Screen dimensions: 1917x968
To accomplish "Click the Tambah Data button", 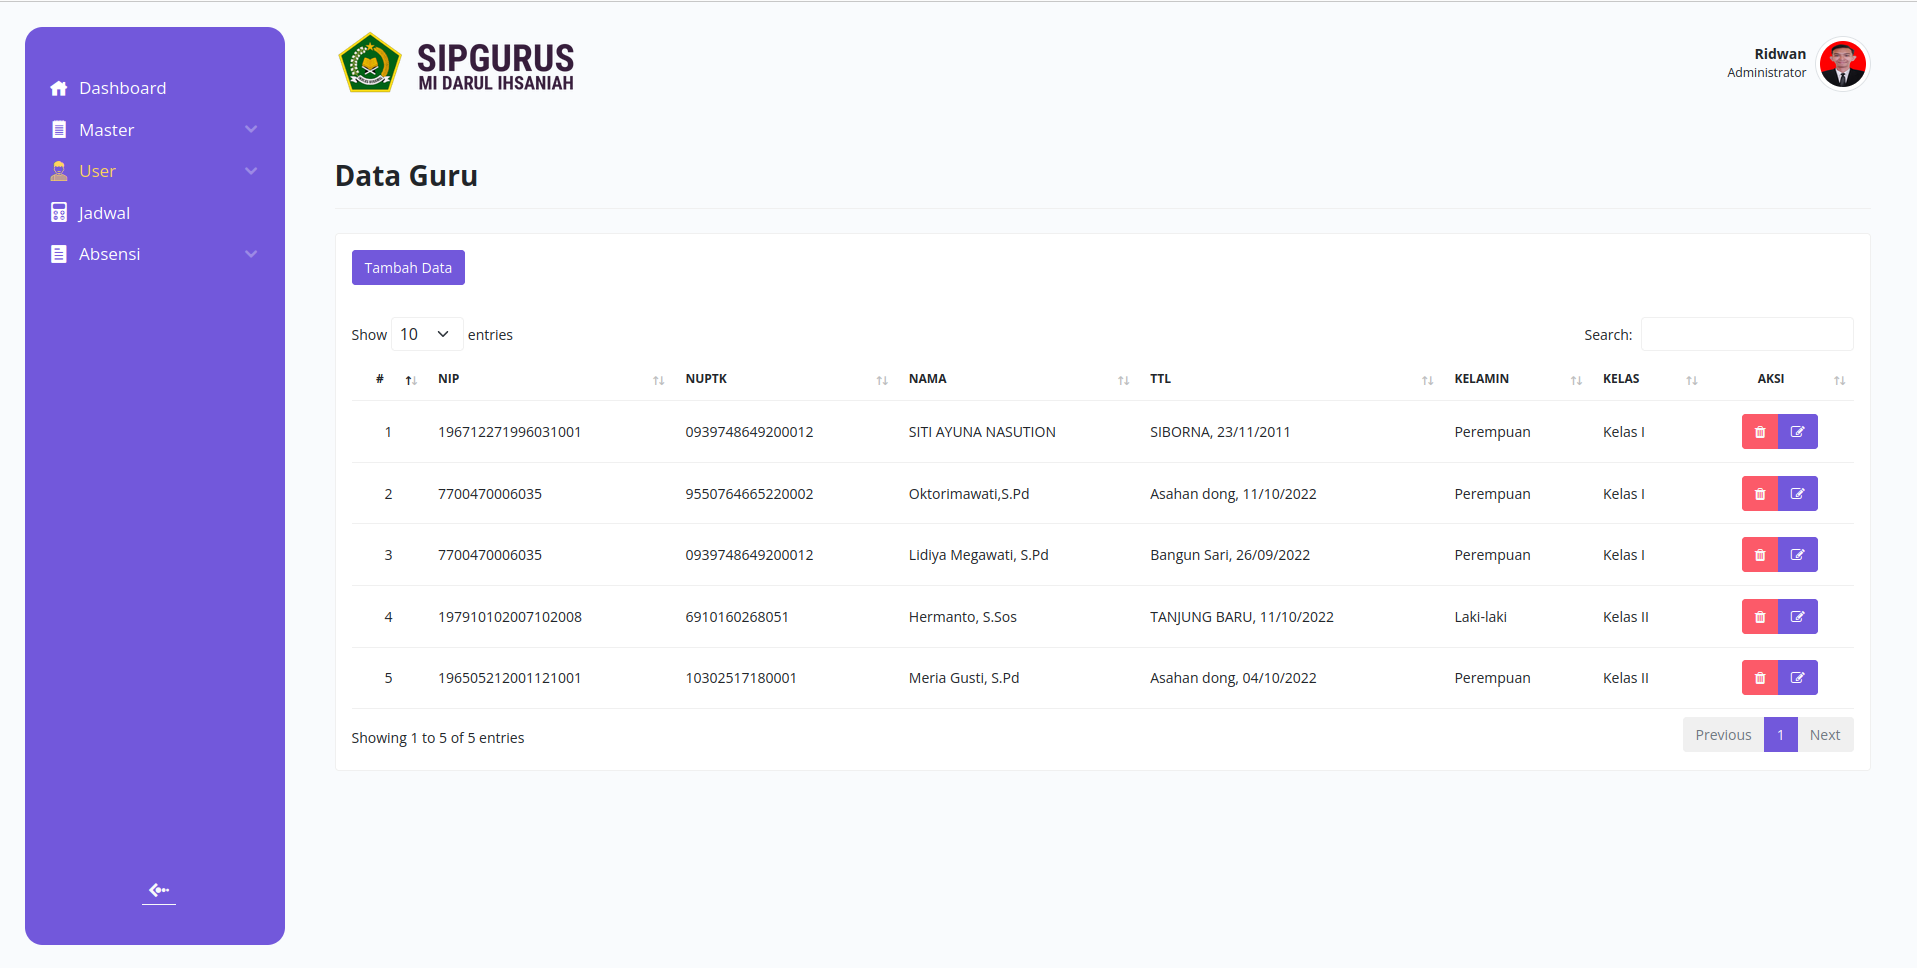I will [x=408, y=268].
